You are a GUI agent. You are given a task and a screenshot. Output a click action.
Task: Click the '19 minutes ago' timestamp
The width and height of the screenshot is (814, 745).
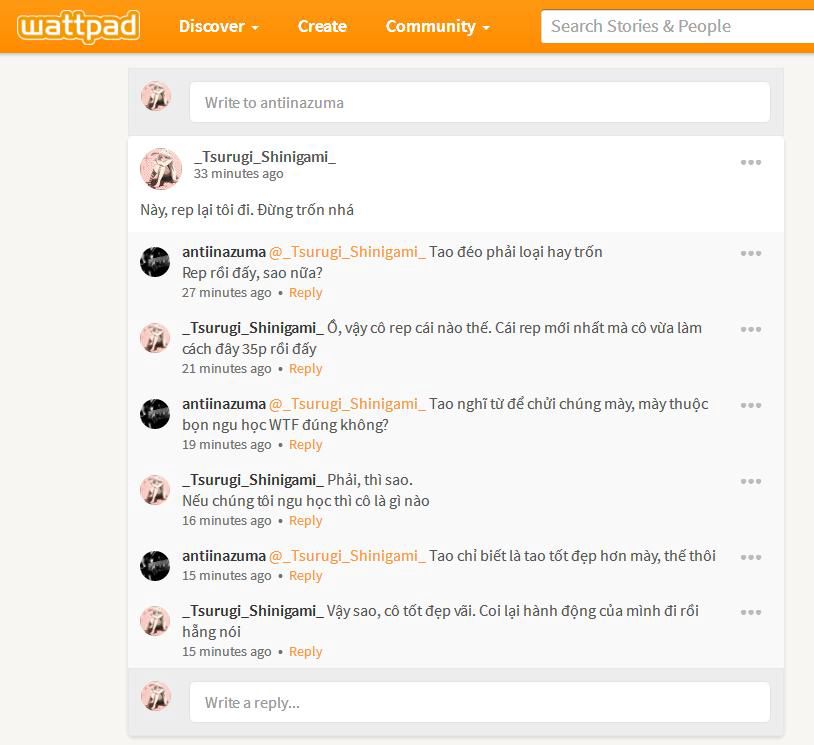pos(226,445)
